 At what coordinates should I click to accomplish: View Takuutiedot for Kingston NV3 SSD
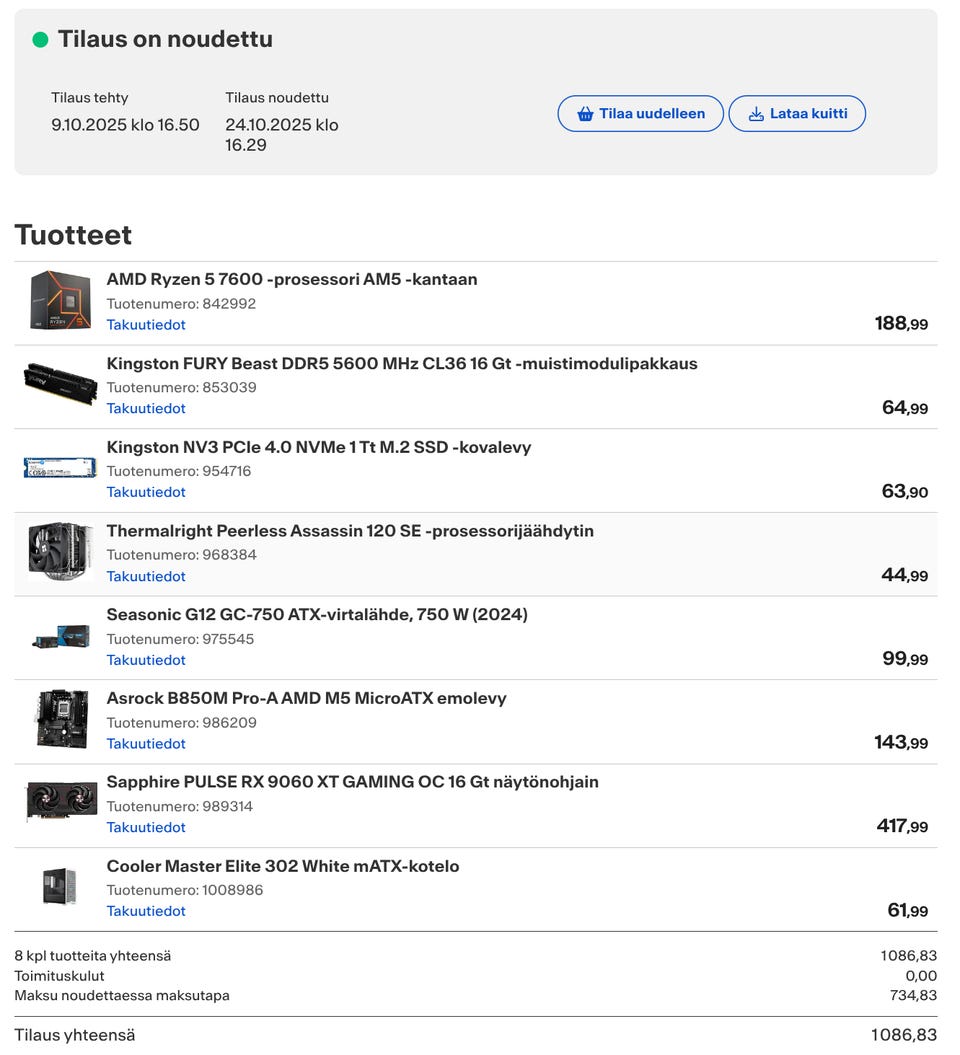tap(146, 492)
